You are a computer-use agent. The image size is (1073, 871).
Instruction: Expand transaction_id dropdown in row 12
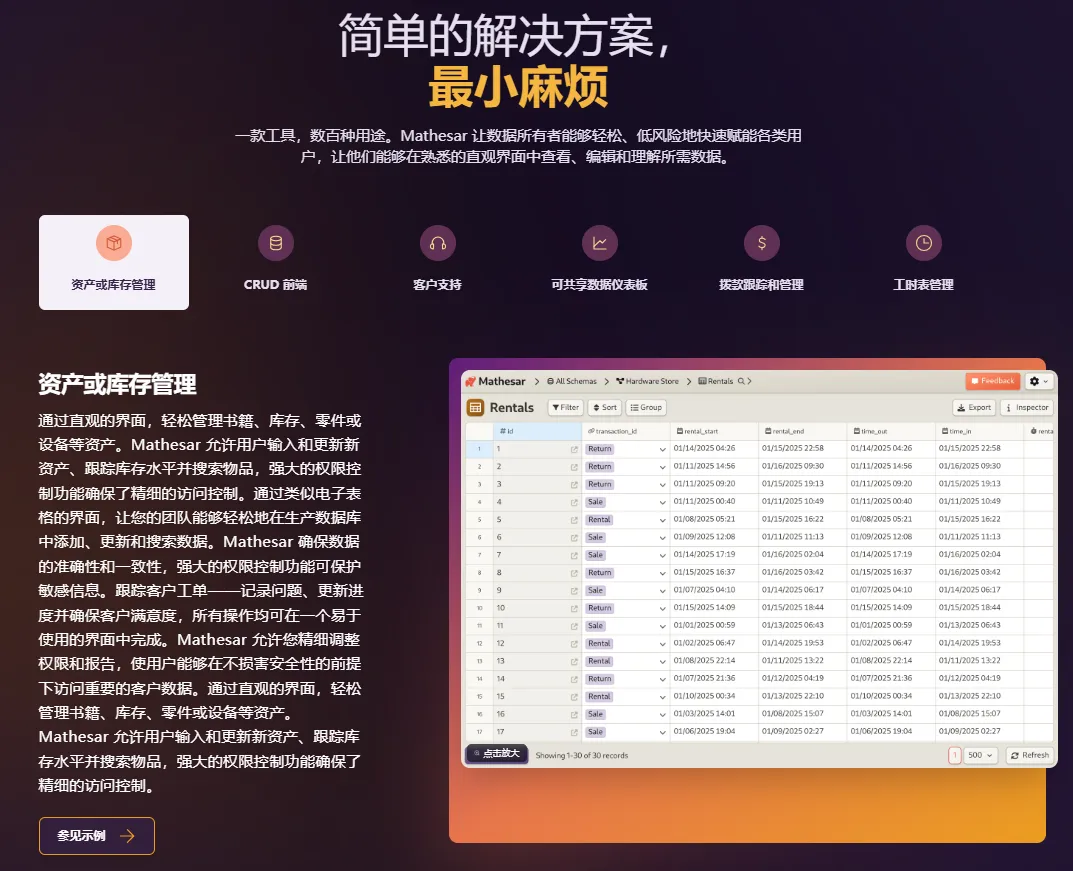(662, 644)
